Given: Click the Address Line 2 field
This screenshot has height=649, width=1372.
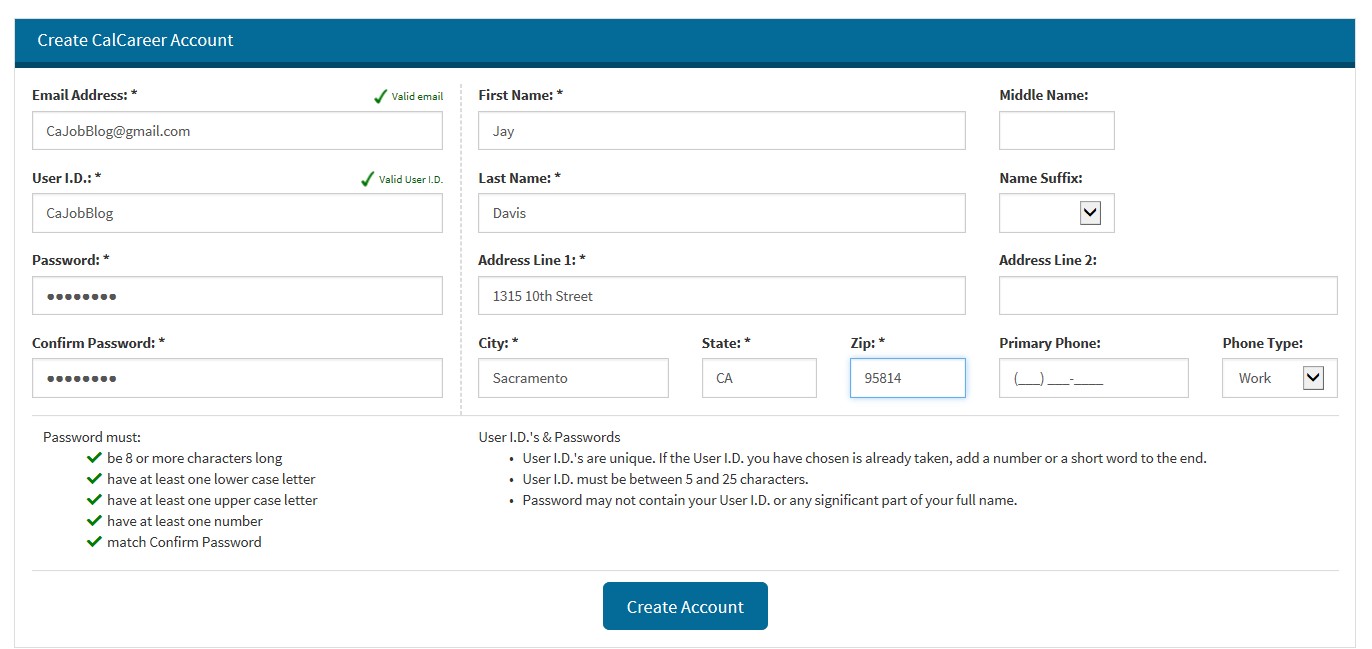Looking at the screenshot, I should coord(1168,296).
